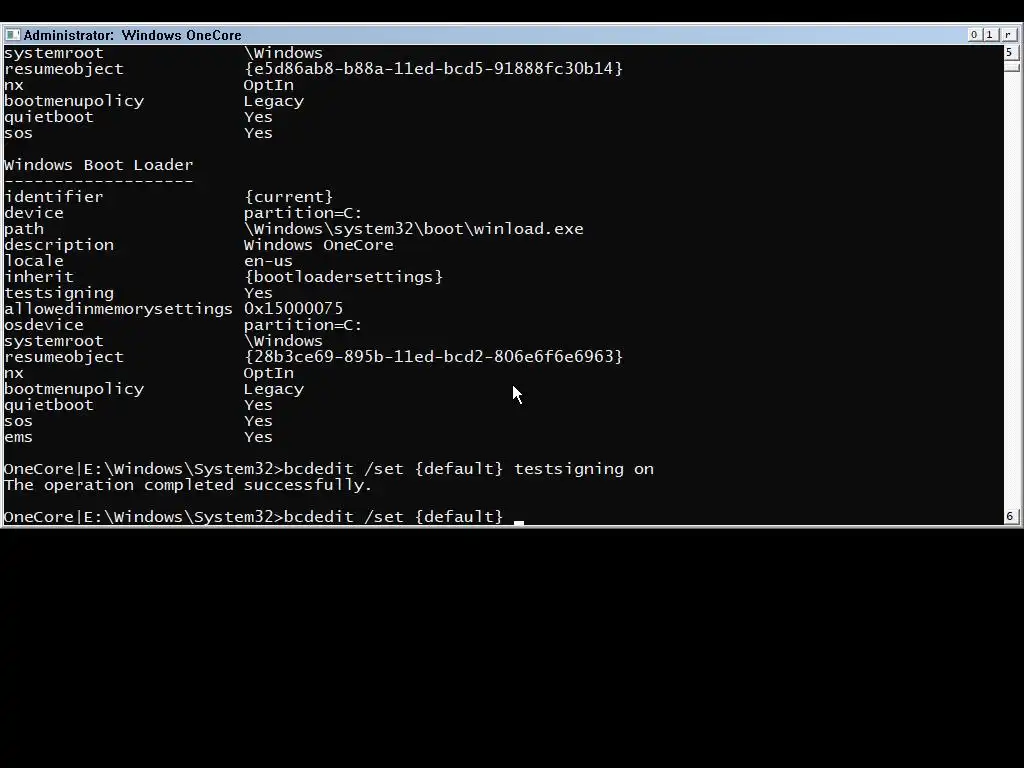The width and height of the screenshot is (1024, 768).
Task: Click 'partition=C:' value beside osdevice
Action: click(x=303, y=325)
